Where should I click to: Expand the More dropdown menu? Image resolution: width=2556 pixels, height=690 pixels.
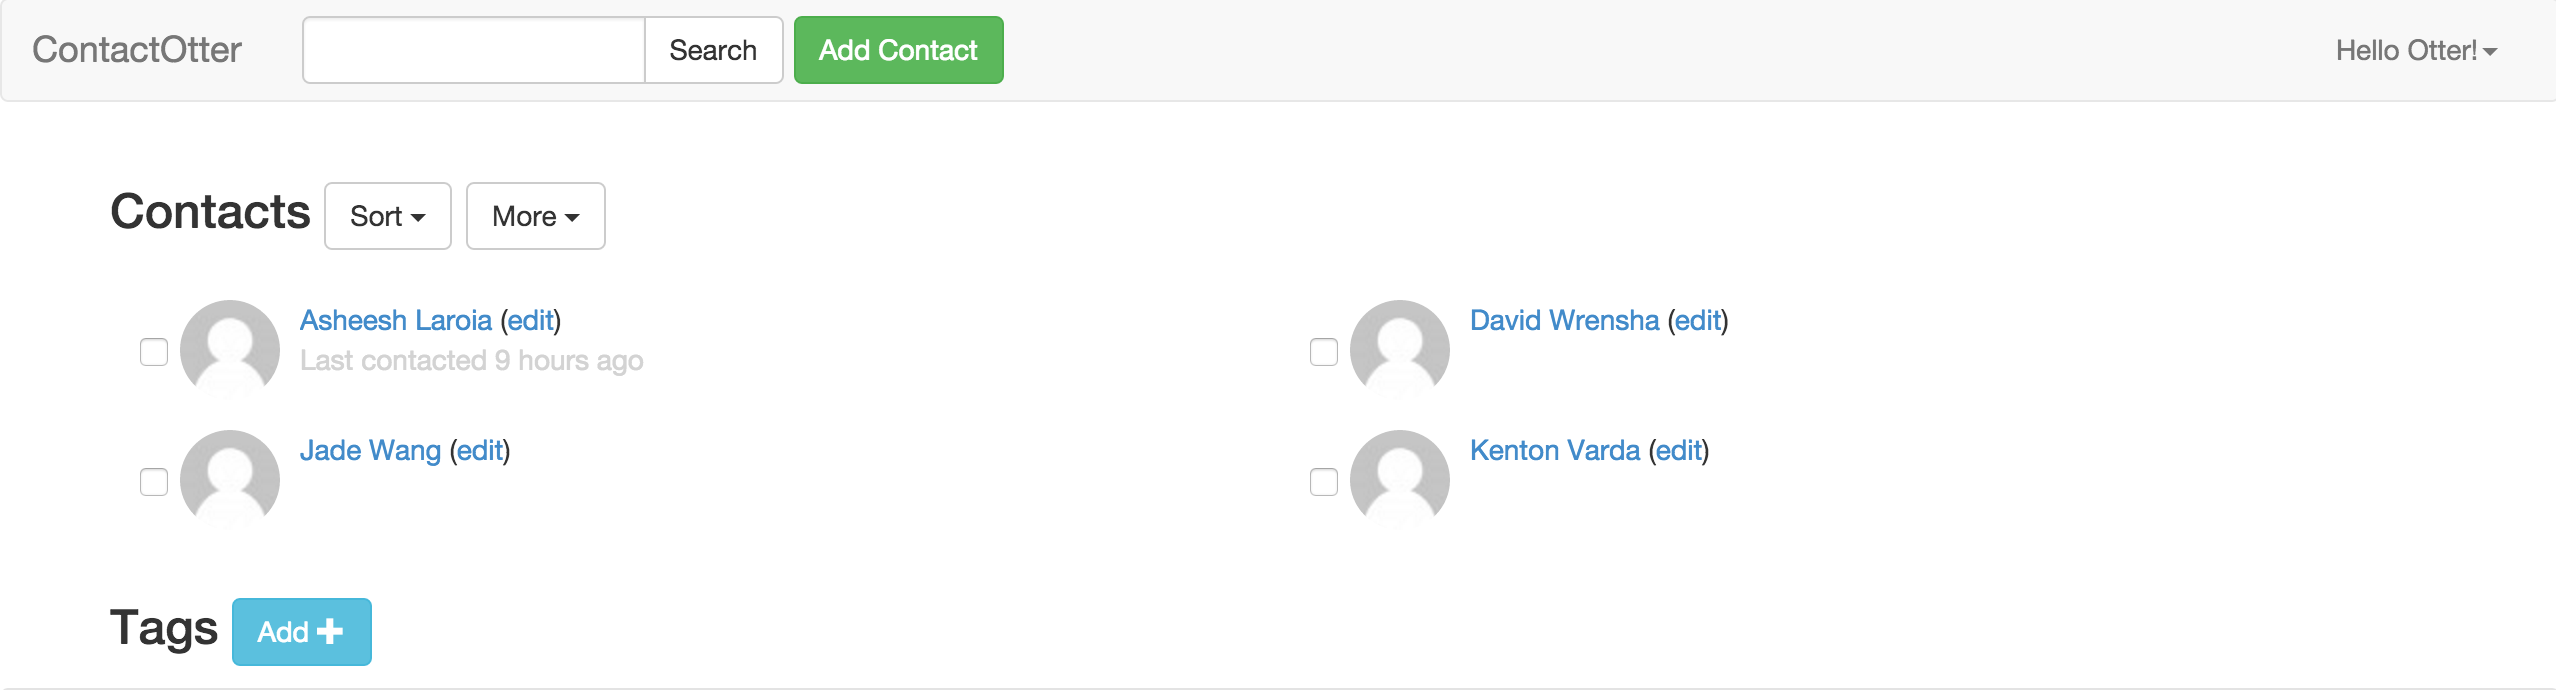point(536,216)
